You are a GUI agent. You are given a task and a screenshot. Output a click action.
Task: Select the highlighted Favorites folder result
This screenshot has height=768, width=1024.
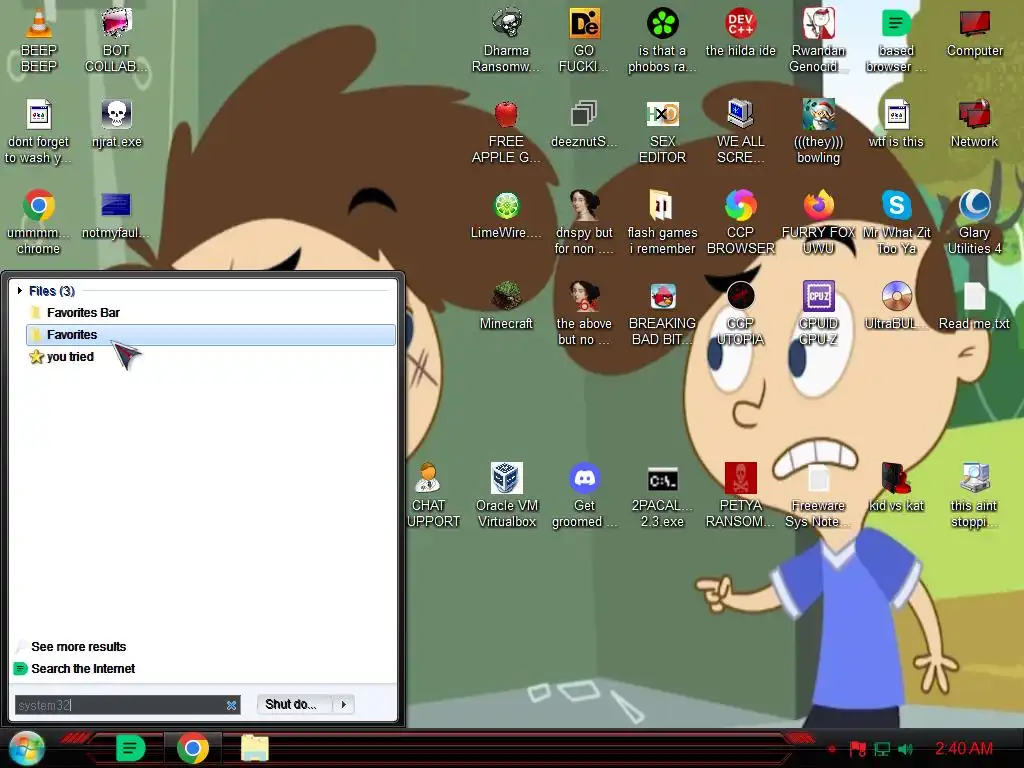click(210, 334)
